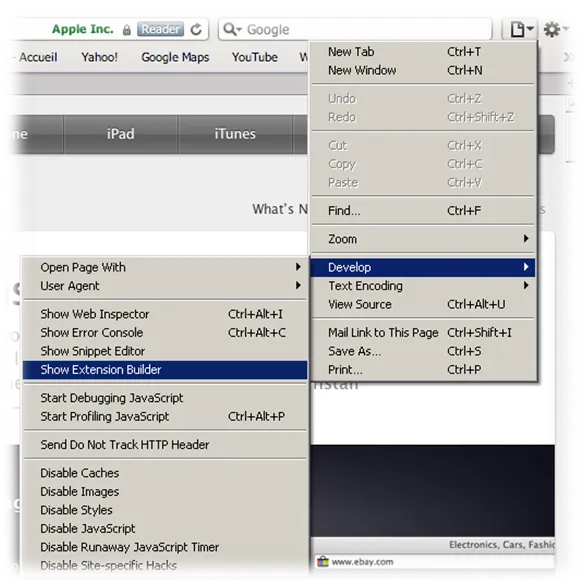Toggle Disable Styles option
Viewport: 584px width, 580px height.
[165, 510]
